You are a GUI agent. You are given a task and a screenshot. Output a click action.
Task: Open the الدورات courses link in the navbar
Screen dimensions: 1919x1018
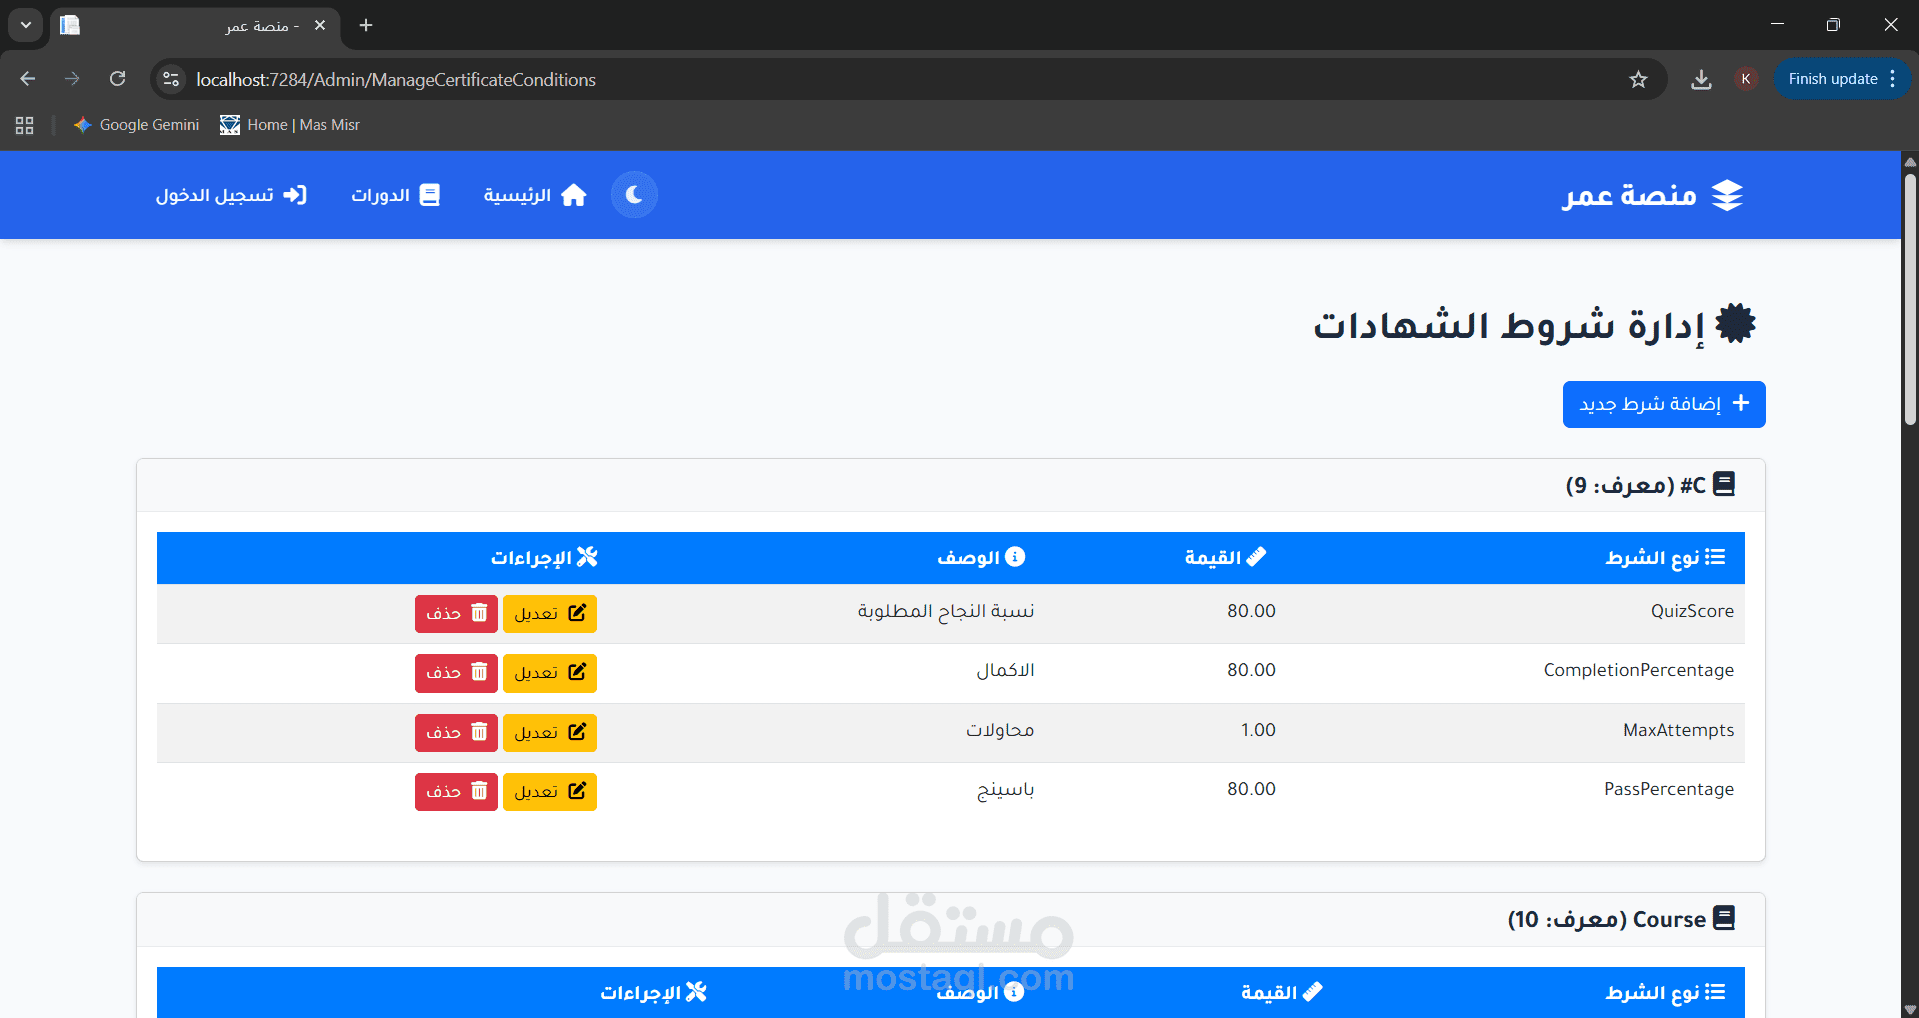pos(395,195)
